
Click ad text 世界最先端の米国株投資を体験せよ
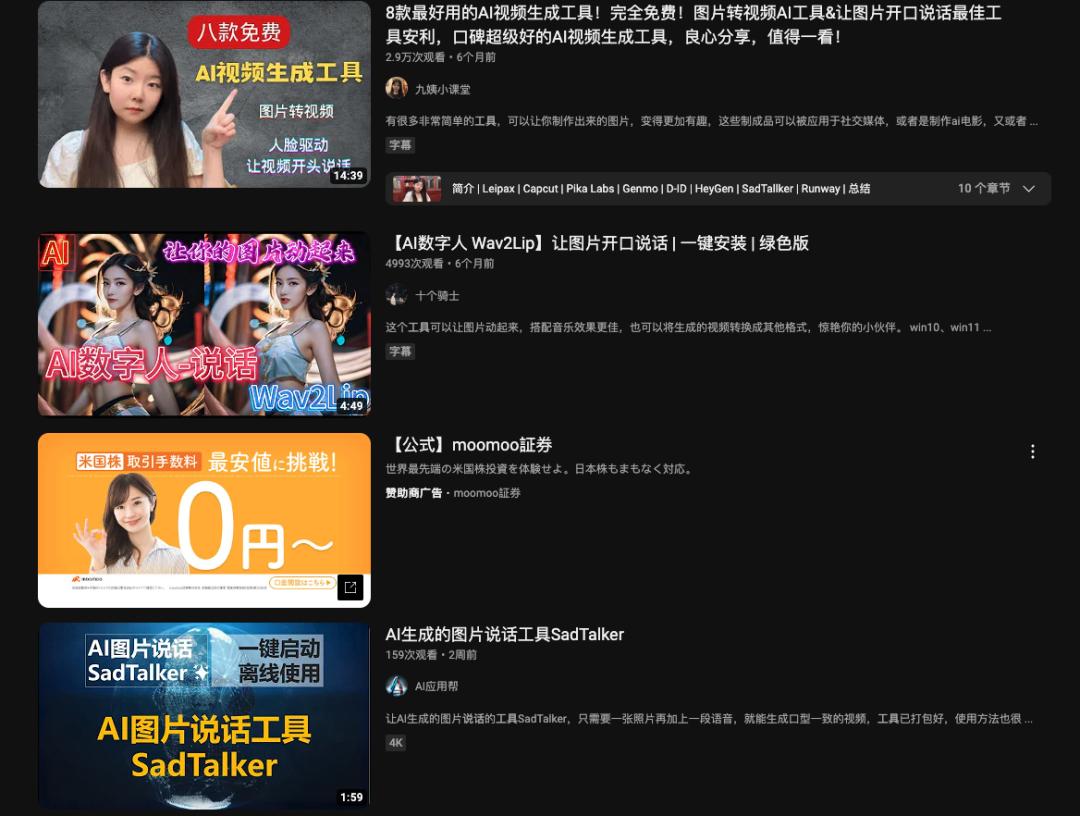point(540,469)
